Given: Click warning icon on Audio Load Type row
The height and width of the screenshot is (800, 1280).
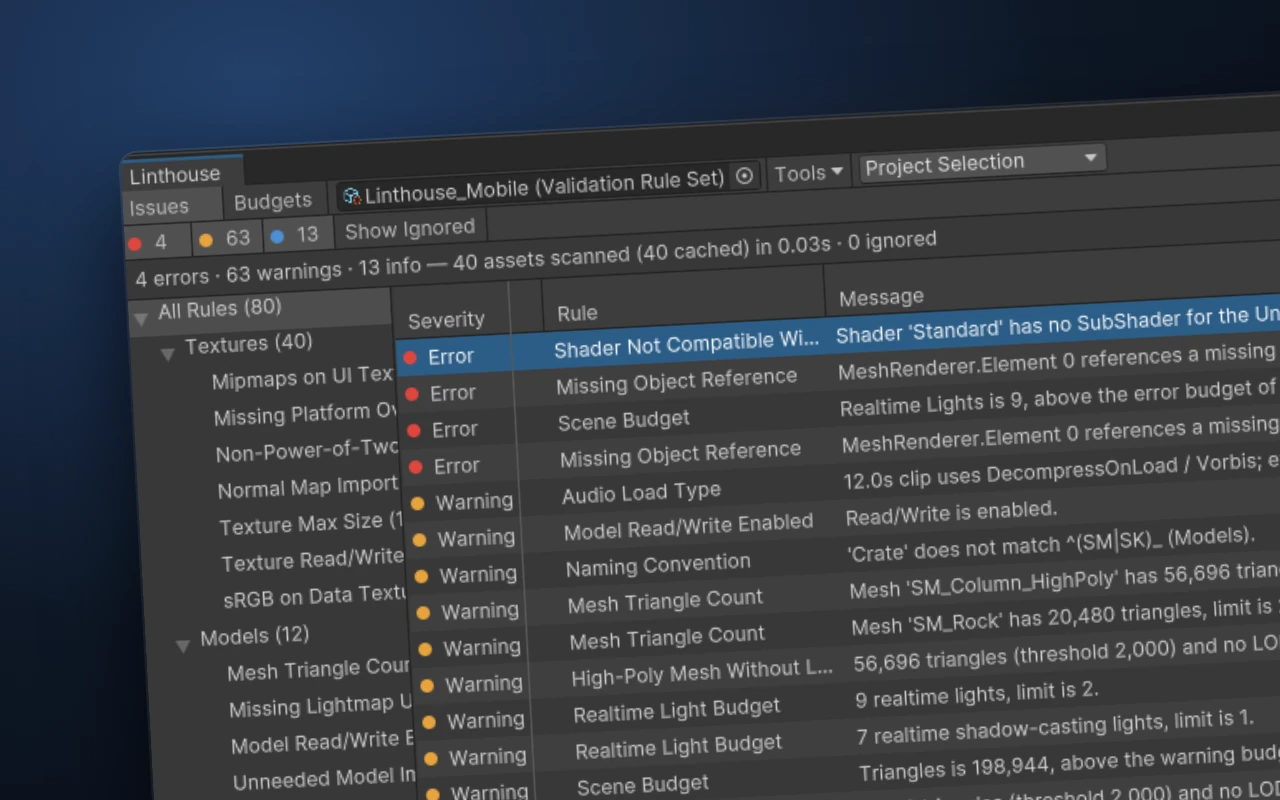Looking at the screenshot, I should 418,503.
